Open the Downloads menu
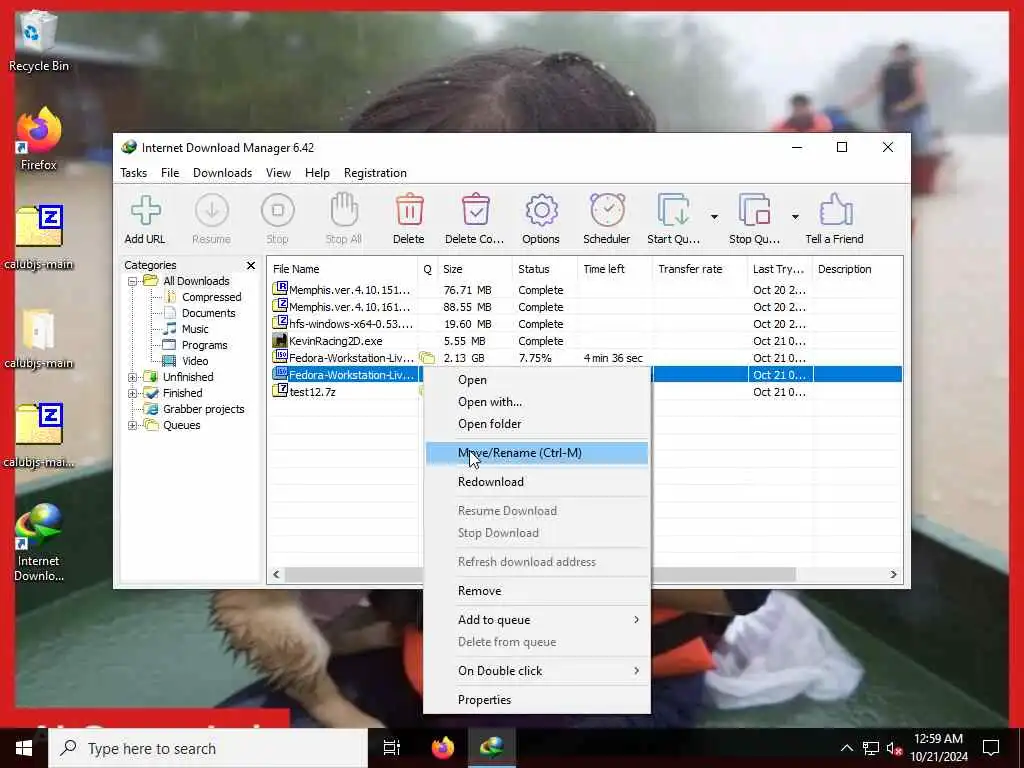This screenshot has height=768, width=1024. click(x=222, y=173)
